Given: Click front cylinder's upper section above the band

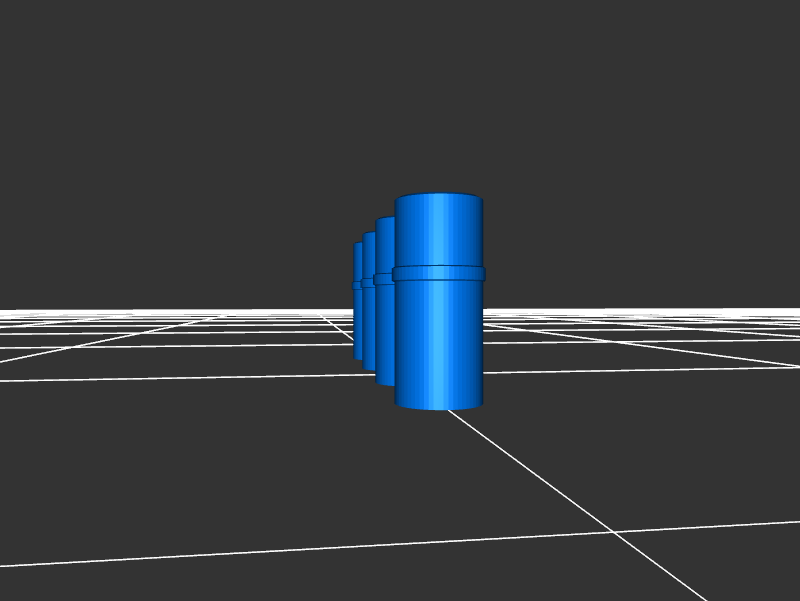Looking at the screenshot, I should 438,232.
